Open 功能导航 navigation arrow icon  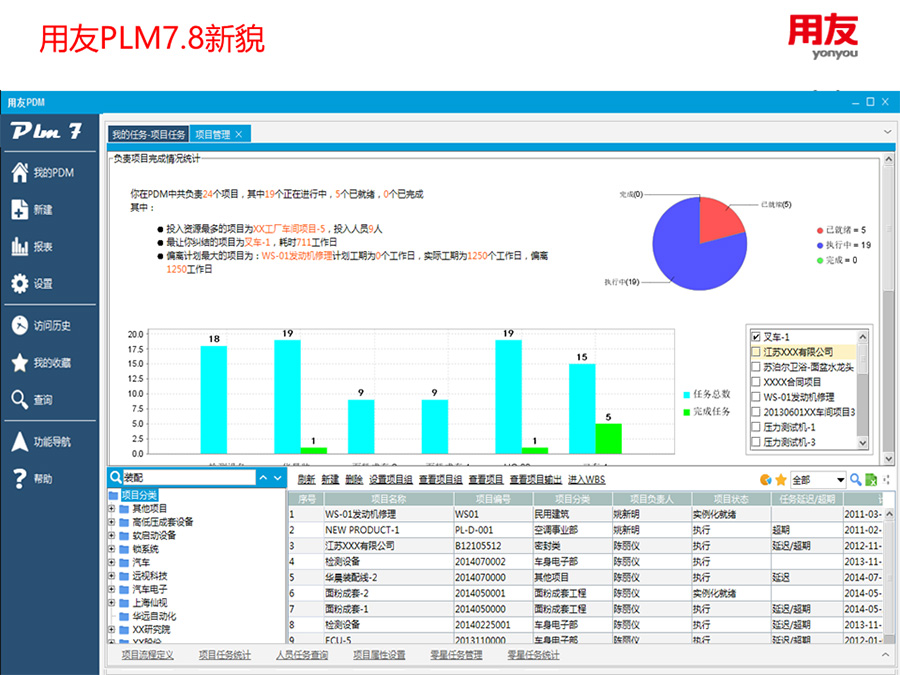(20, 441)
